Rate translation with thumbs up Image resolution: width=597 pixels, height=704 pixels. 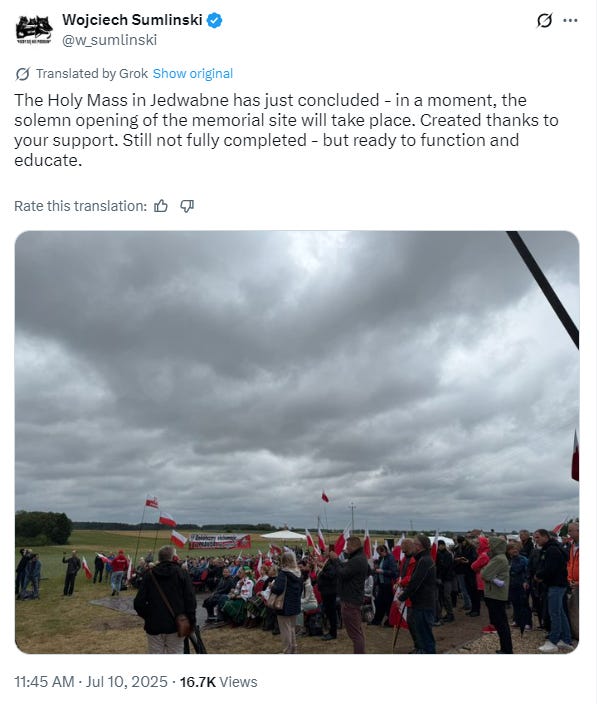coord(161,206)
